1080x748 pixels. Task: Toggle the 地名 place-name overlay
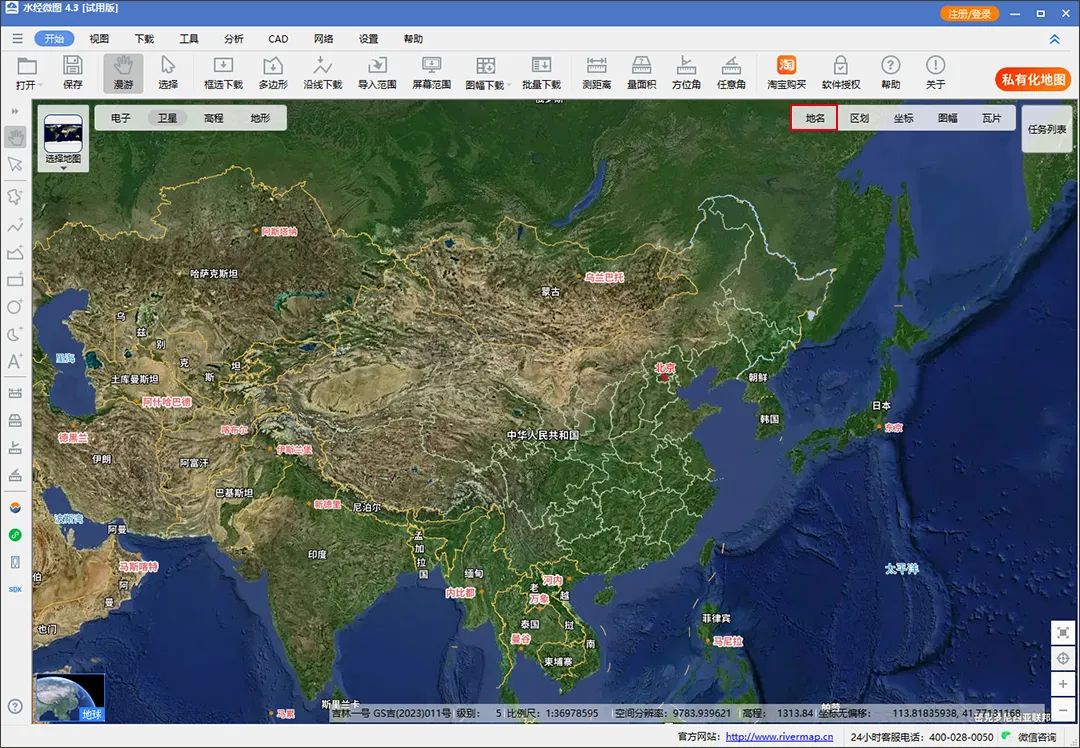(814, 118)
